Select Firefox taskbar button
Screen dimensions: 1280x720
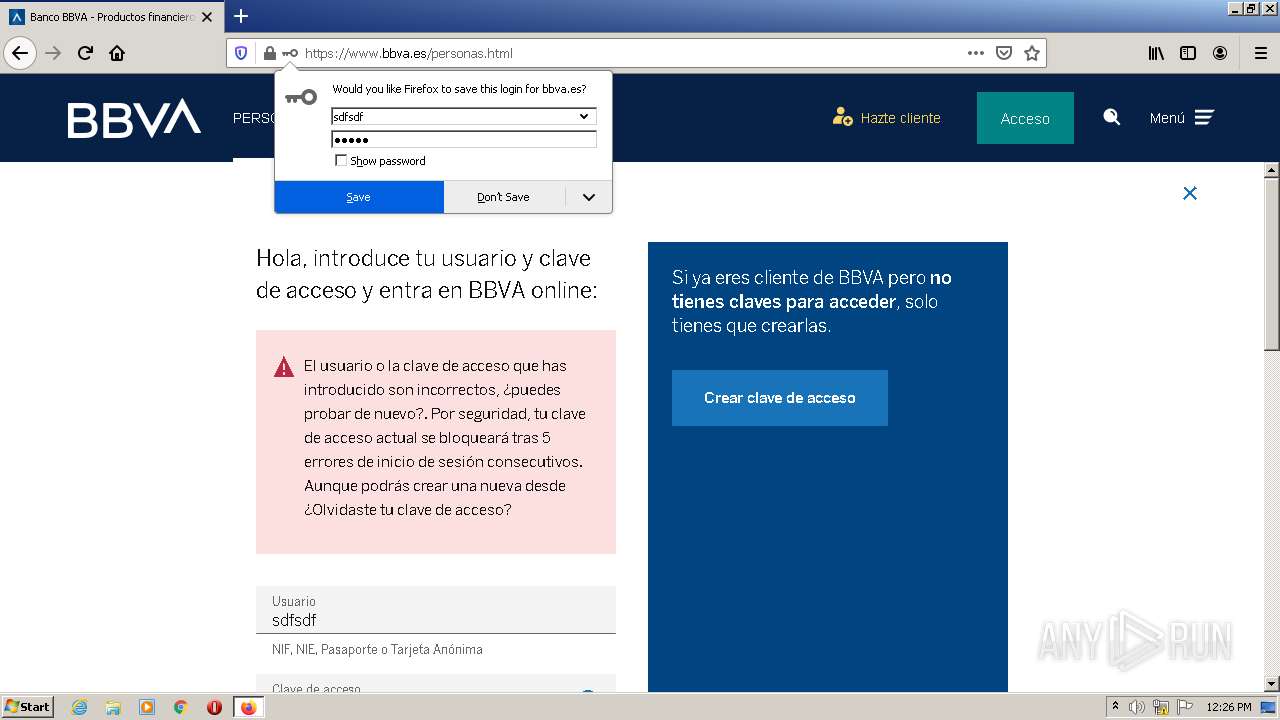click(248, 707)
